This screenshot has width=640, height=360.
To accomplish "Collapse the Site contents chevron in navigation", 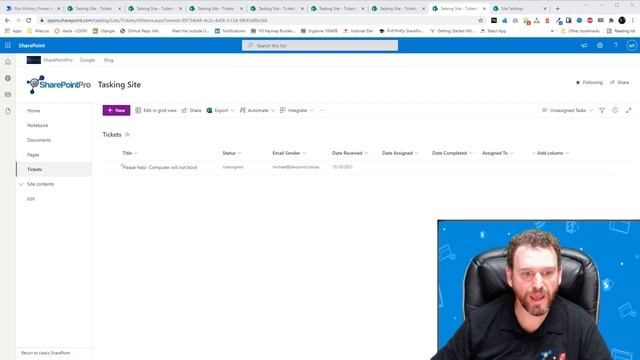I will pos(21,184).
